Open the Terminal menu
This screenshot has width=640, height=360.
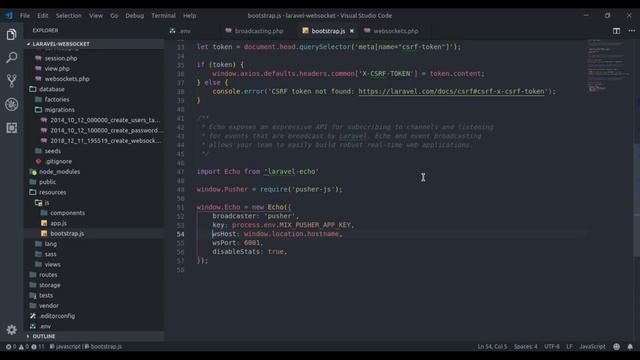pyautogui.click(x=163, y=16)
